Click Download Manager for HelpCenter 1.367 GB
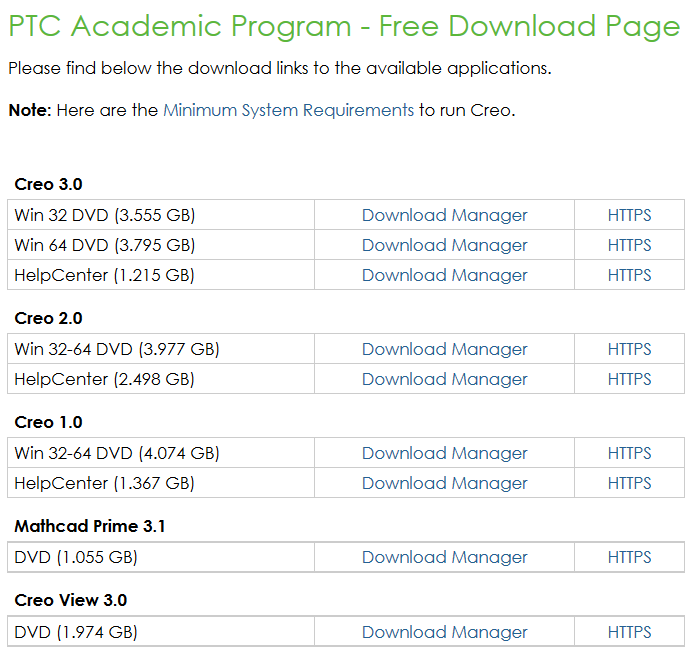Viewport: 700px width, 667px height. point(445,483)
